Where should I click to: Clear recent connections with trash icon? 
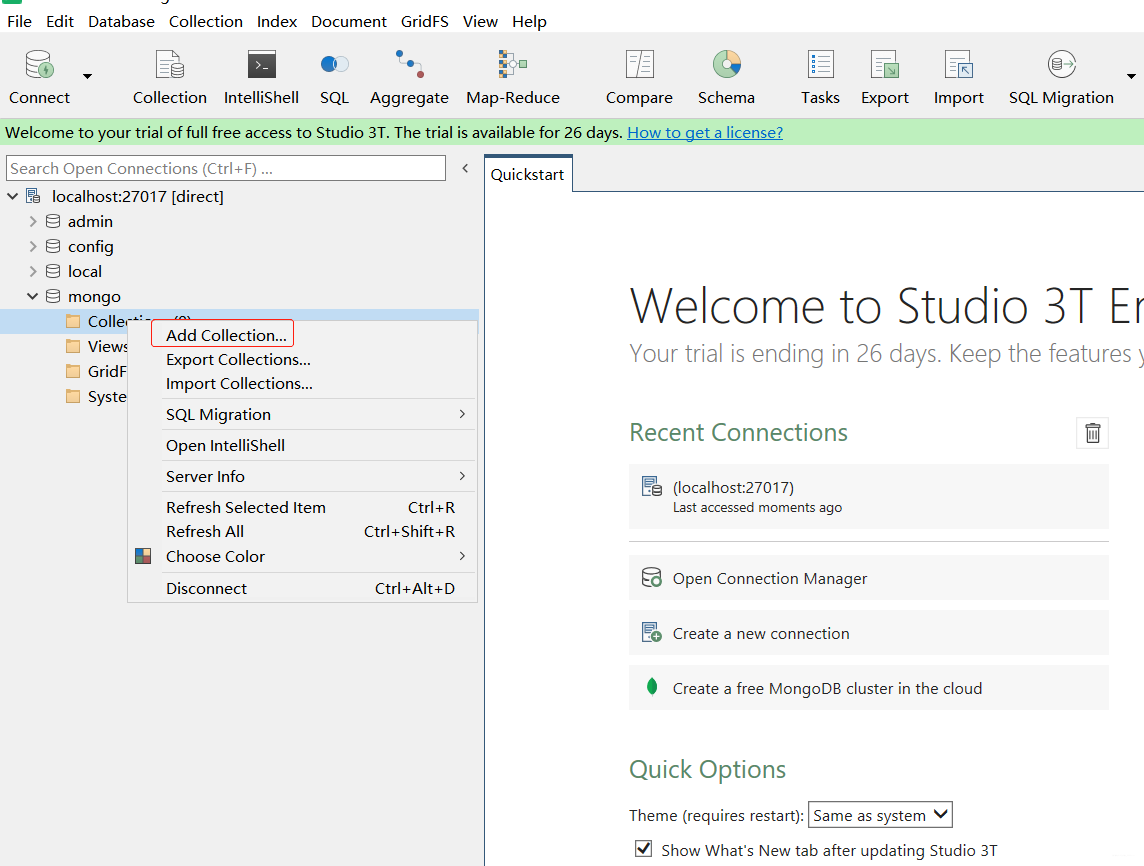(1092, 433)
